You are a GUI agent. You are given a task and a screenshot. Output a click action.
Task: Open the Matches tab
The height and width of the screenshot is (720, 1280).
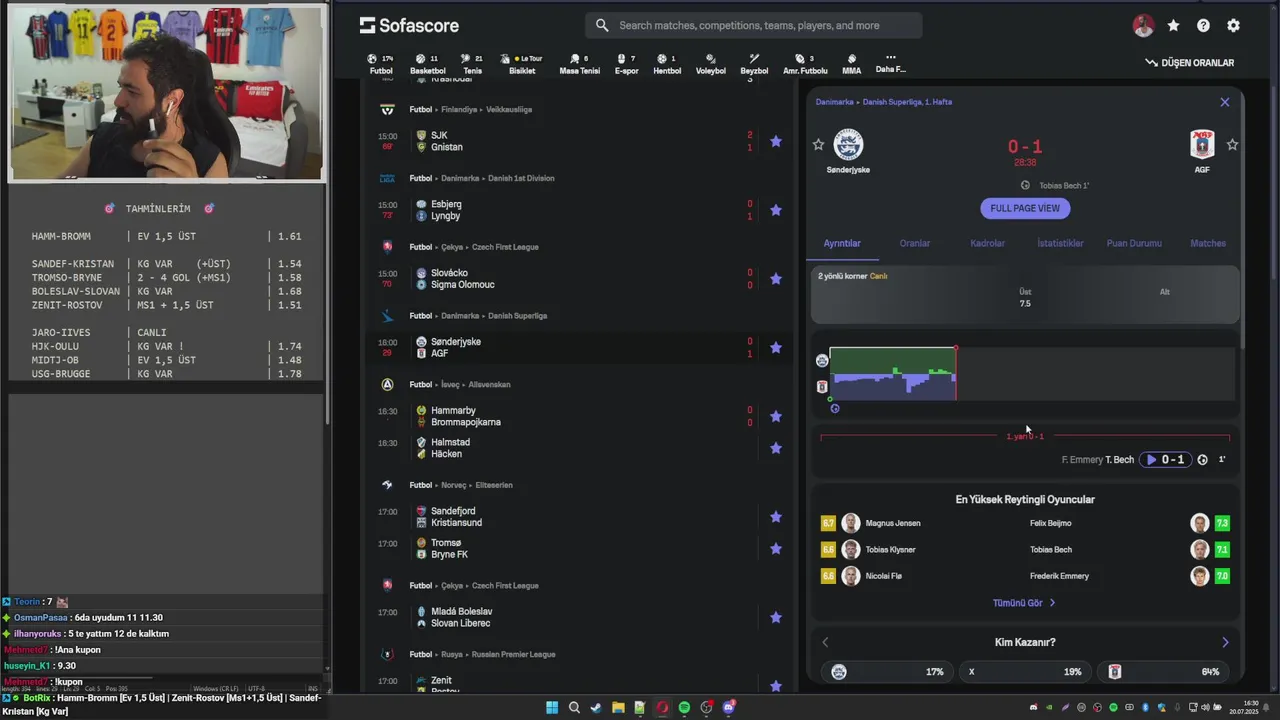(x=1208, y=243)
